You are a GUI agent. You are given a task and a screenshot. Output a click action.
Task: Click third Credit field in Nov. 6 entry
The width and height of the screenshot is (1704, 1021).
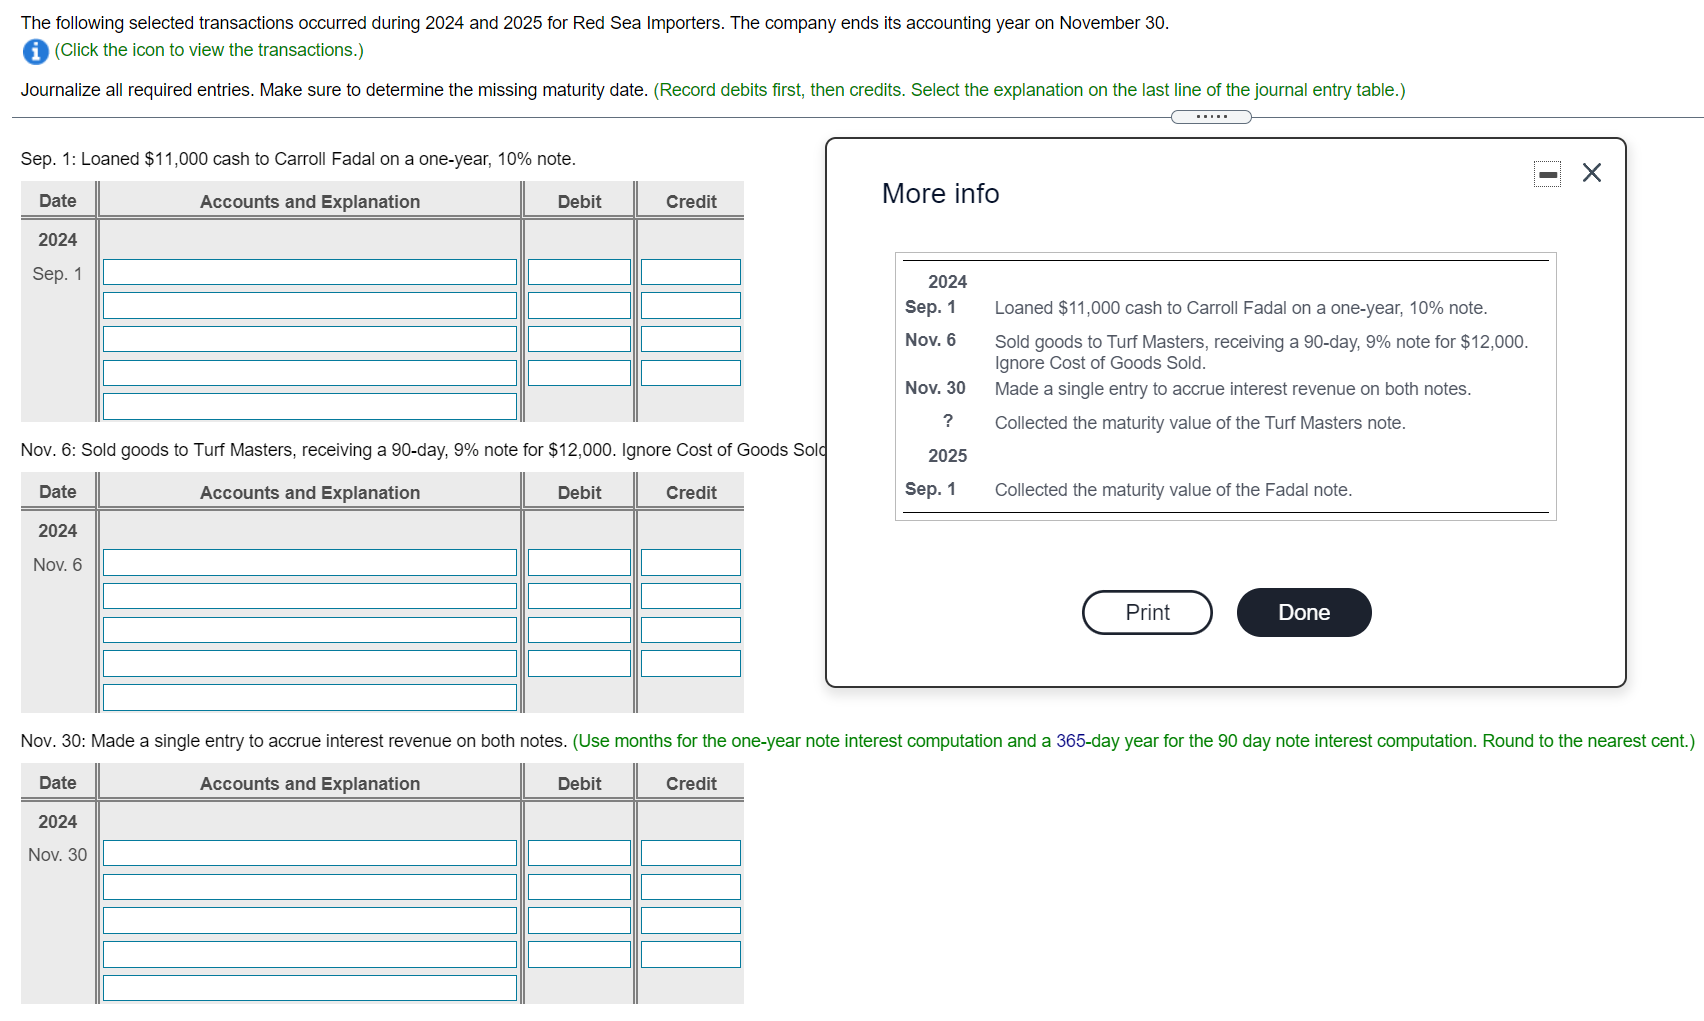(691, 630)
